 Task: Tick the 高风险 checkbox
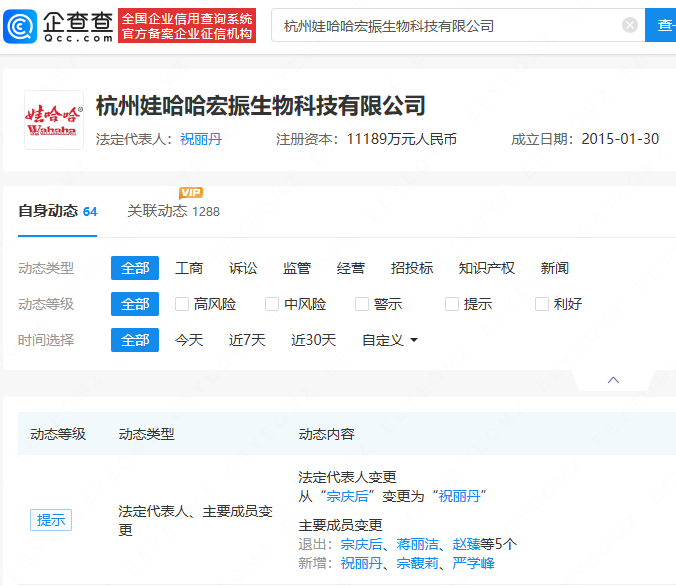[182, 304]
